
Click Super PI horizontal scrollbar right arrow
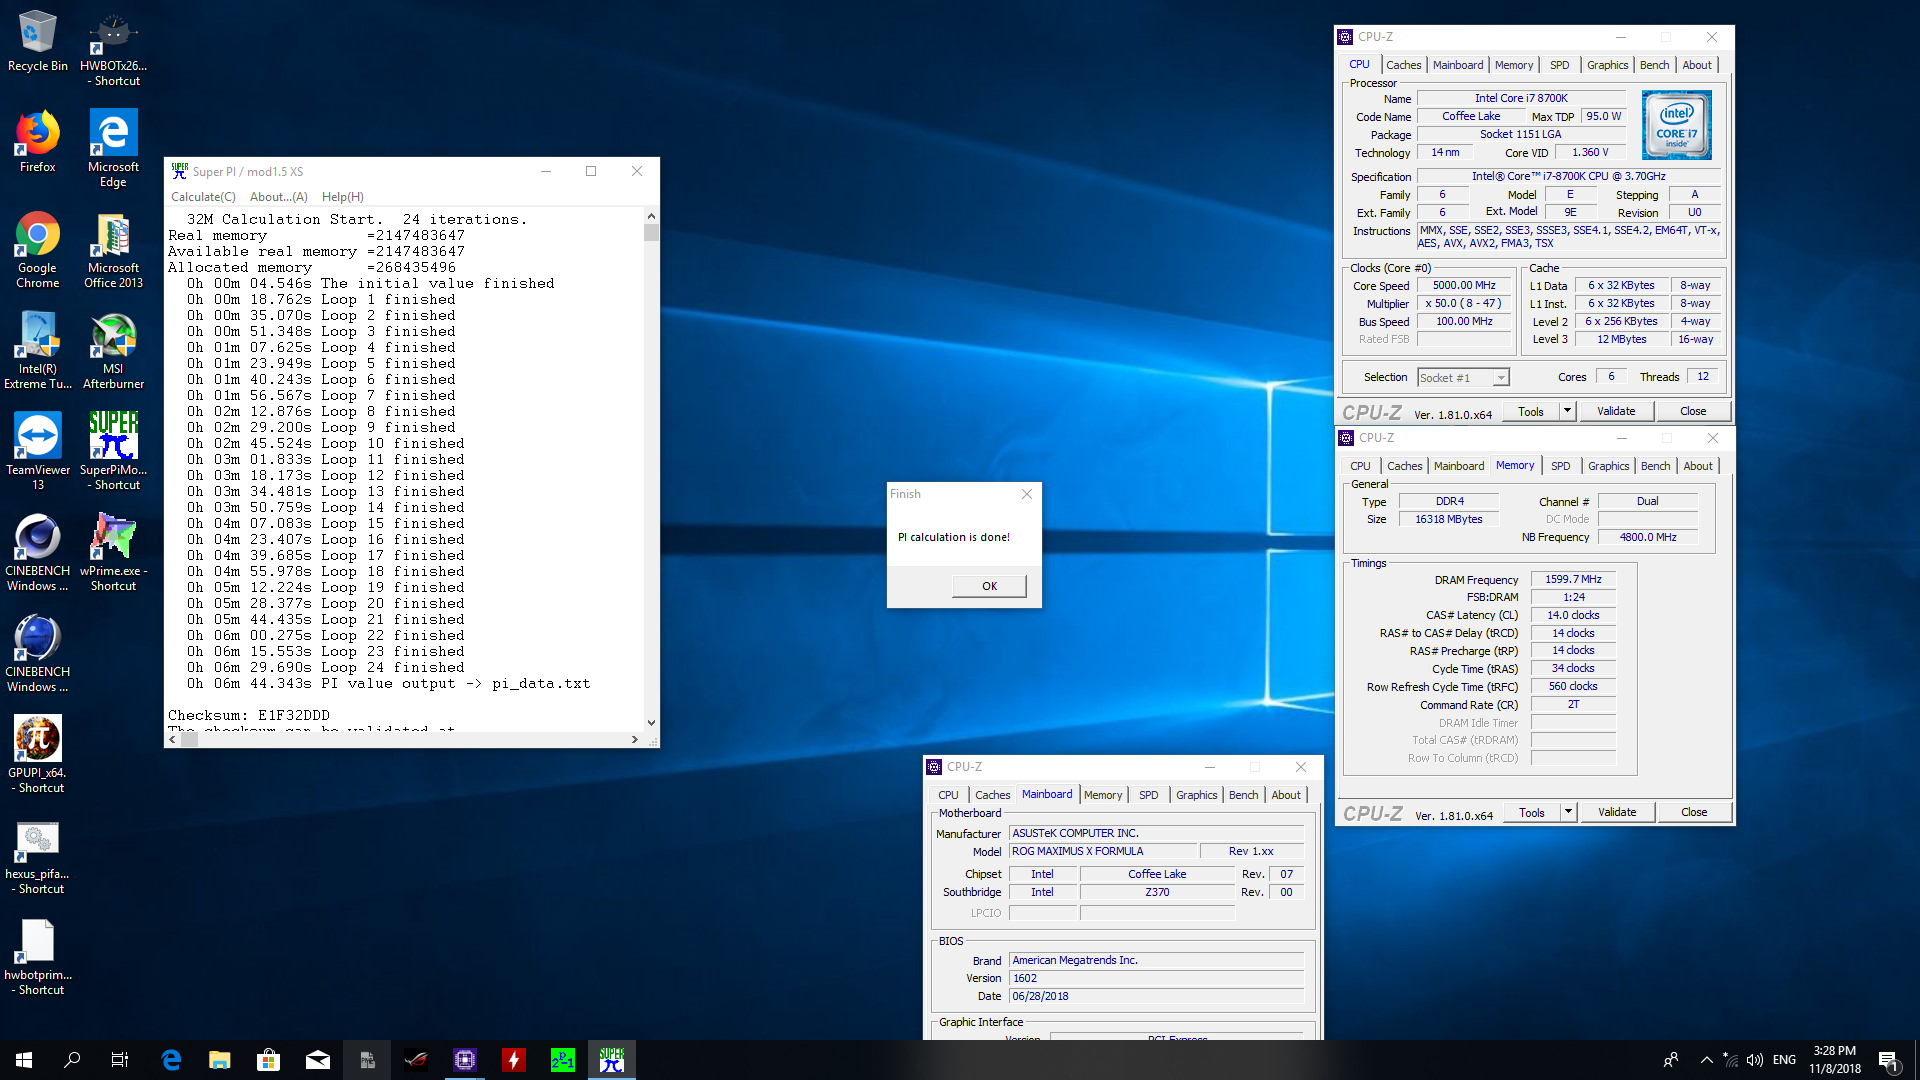[x=634, y=740]
